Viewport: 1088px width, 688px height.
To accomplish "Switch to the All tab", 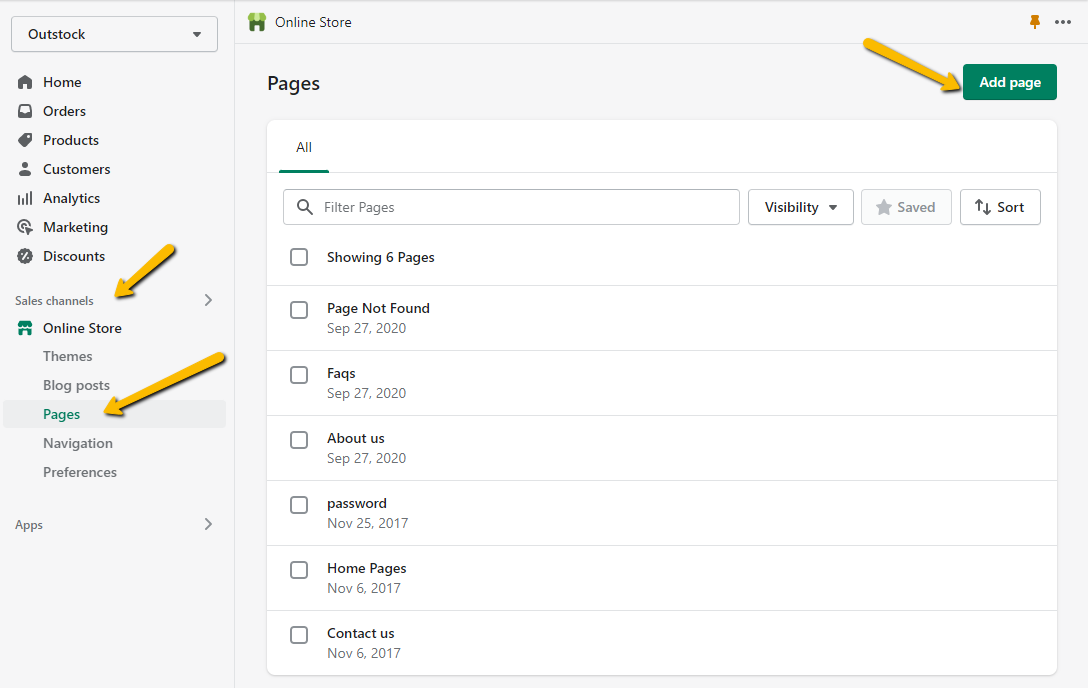I will [x=304, y=147].
